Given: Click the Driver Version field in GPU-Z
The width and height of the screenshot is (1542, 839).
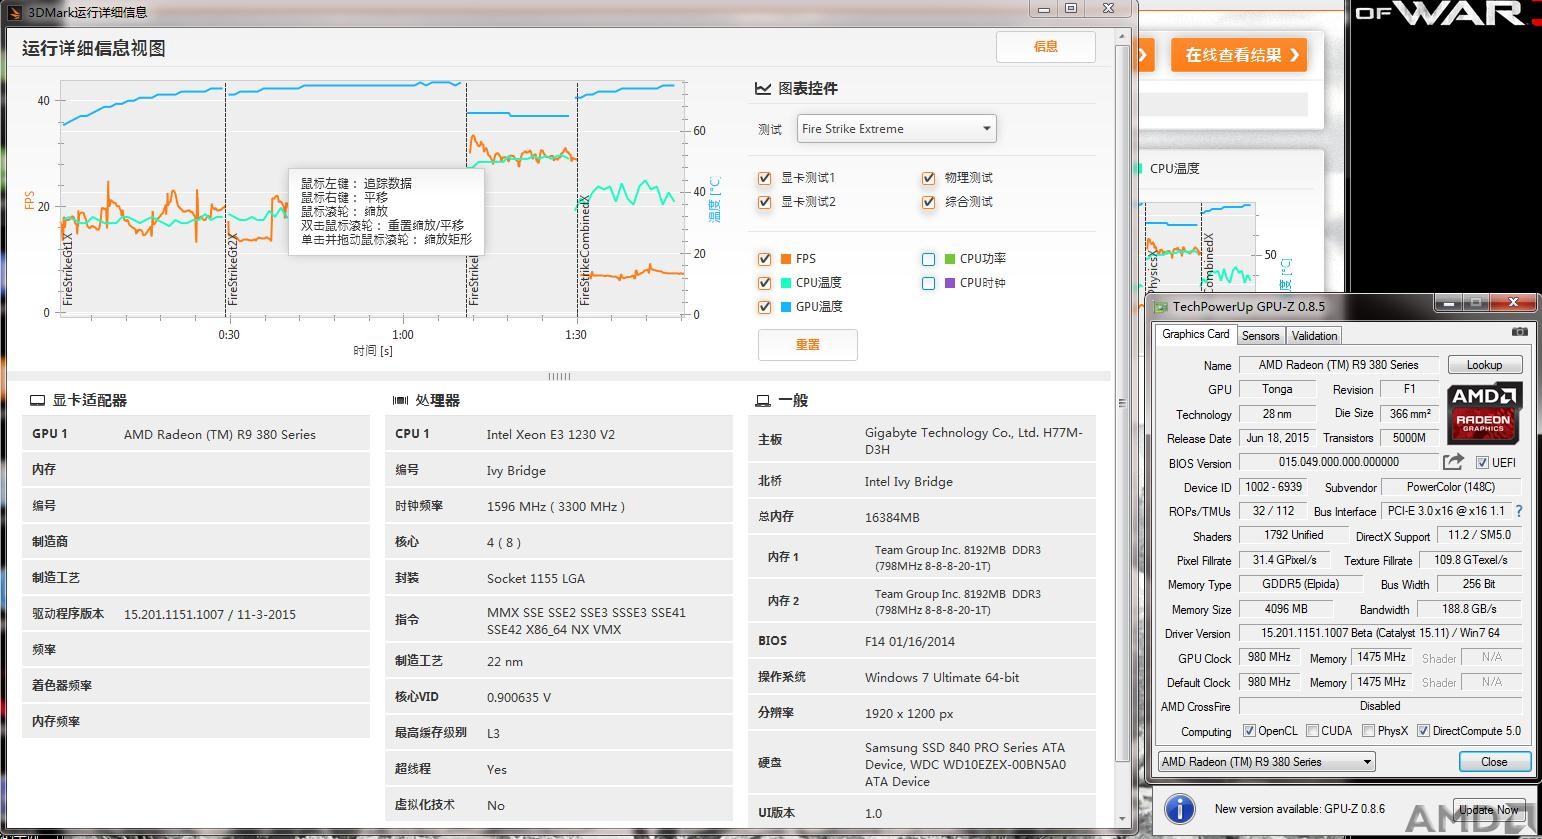Looking at the screenshot, I should [1380, 633].
